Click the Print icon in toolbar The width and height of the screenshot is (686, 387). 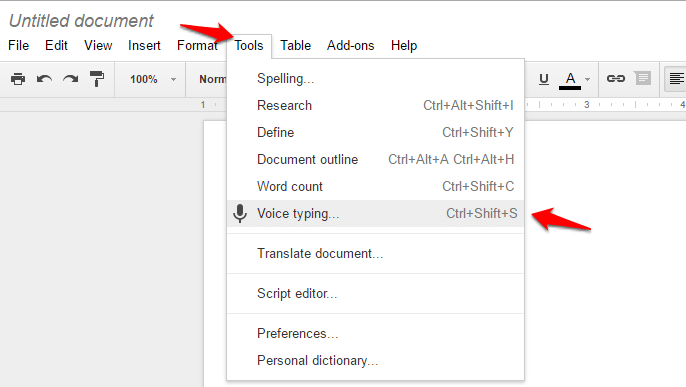[x=18, y=79]
